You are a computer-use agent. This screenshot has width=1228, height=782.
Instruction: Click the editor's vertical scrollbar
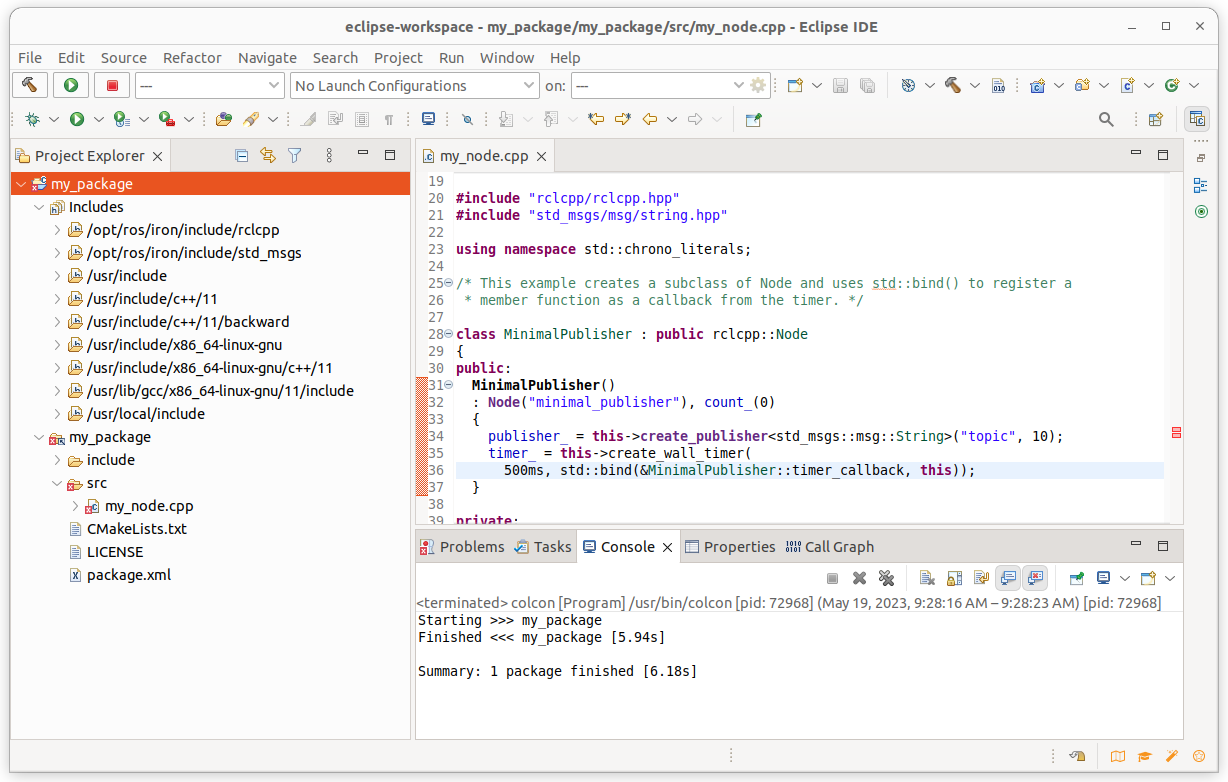(x=1172, y=350)
